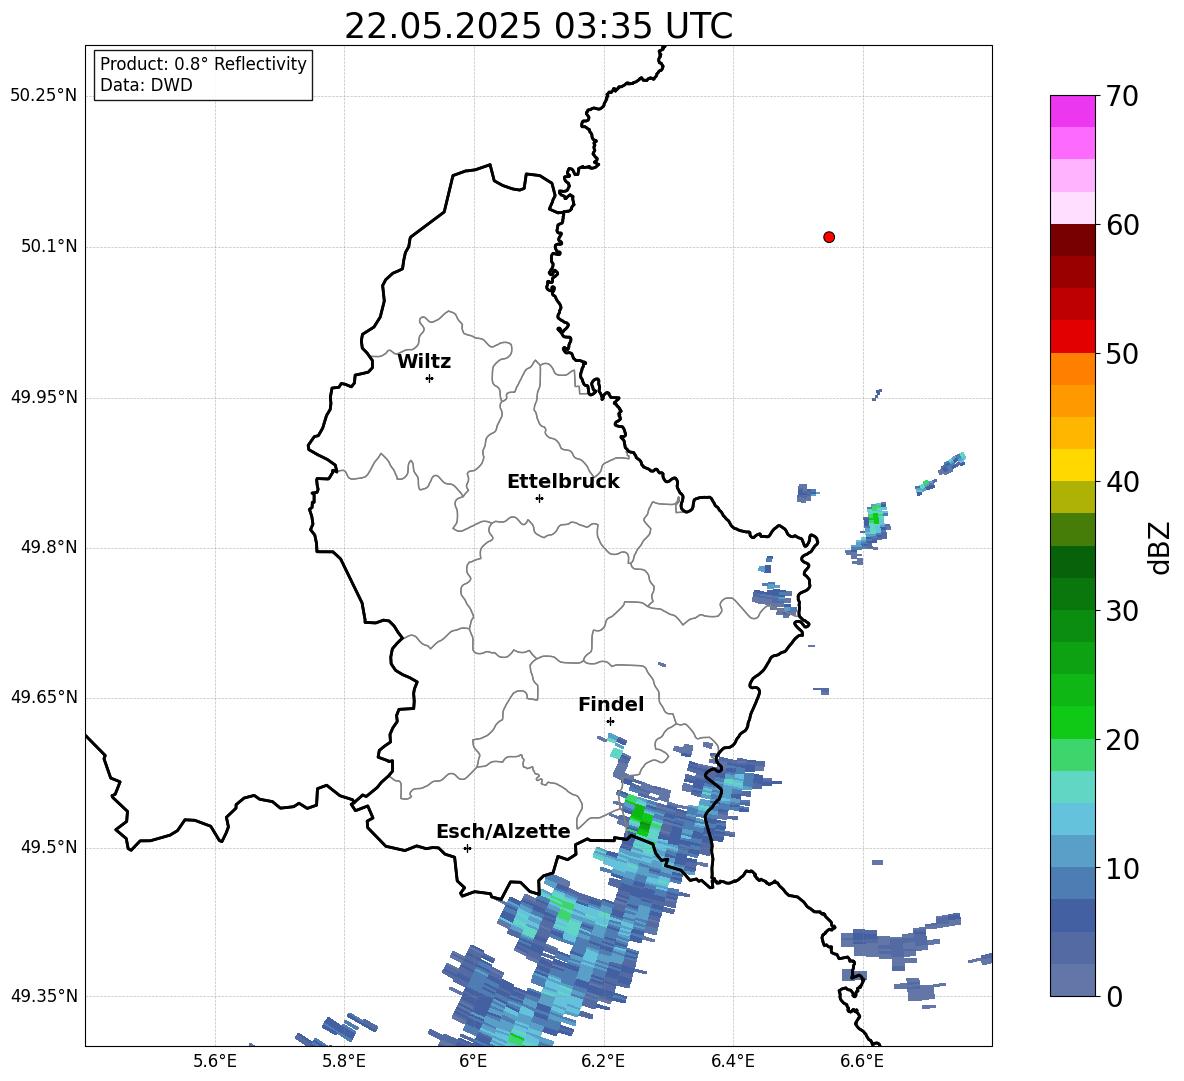Click the colorbar value 30
This screenshot has width=1184, height=1081.
coord(1122,611)
